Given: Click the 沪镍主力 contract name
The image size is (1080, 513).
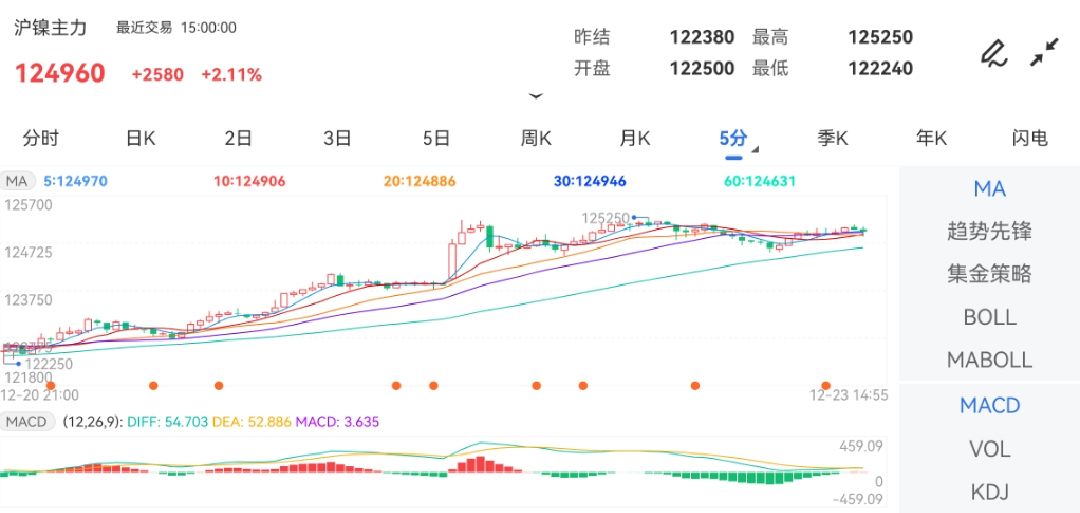Looking at the screenshot, I should pos(51,28).
